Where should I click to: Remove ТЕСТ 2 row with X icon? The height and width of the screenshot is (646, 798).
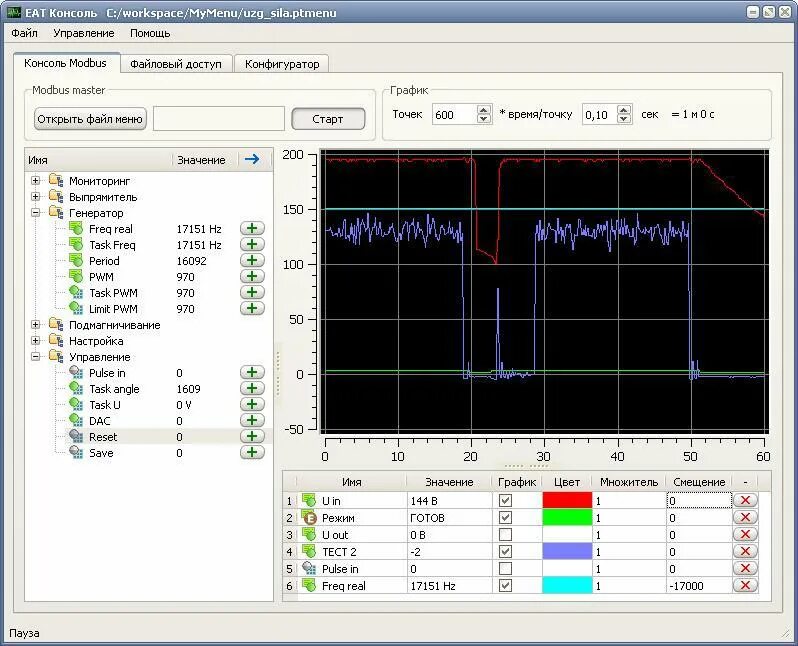click(x=745, y=551)
